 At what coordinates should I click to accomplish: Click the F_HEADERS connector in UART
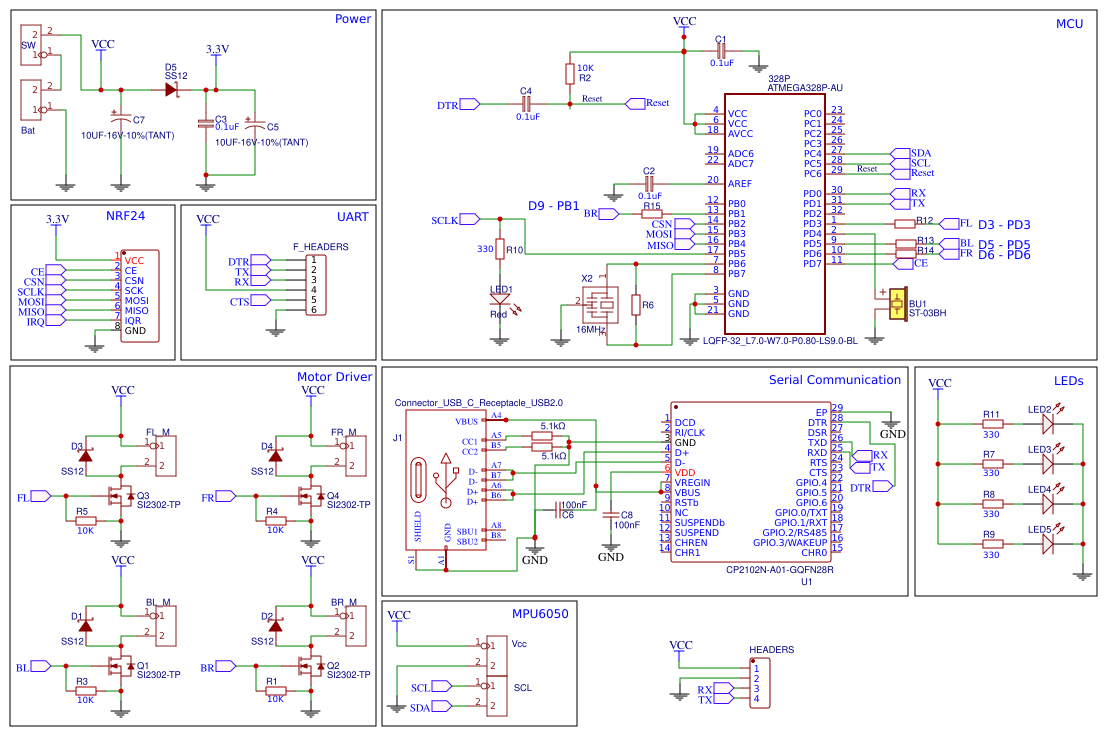click(315, 285)
